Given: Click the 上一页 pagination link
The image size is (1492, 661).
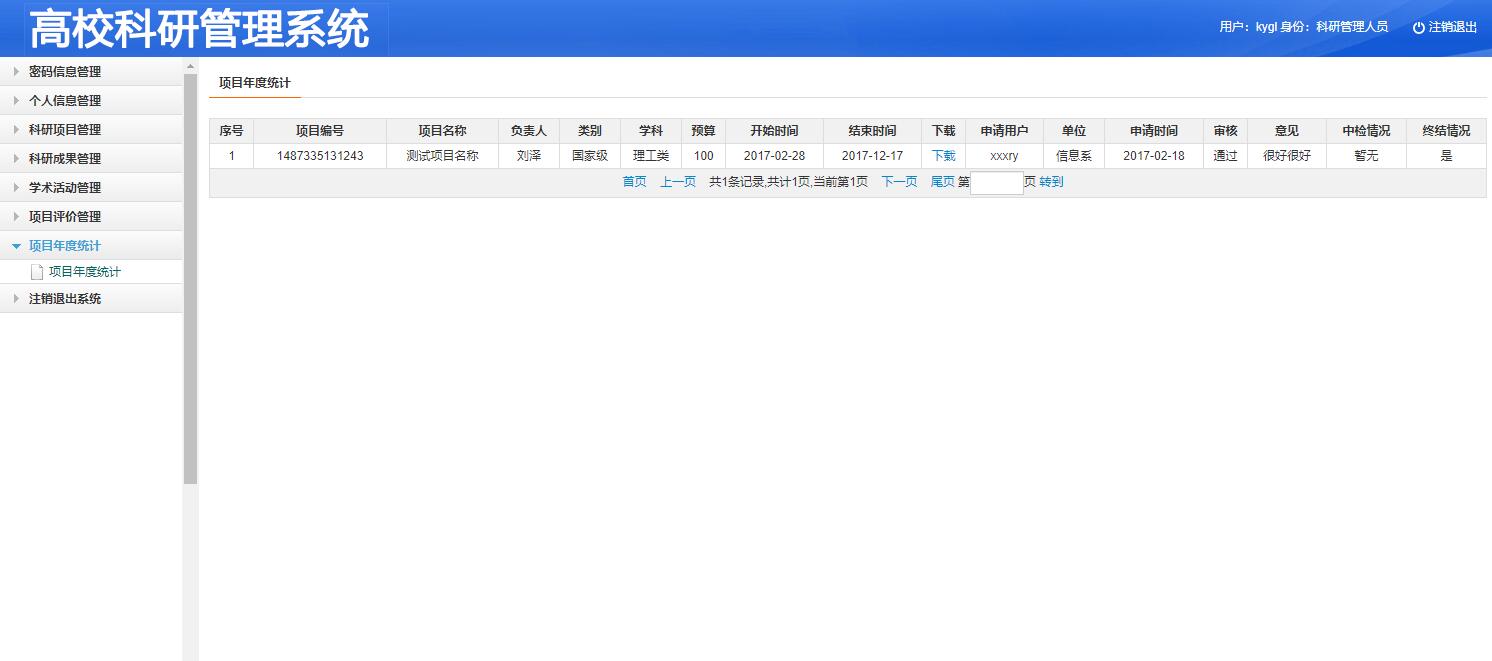Looking at the screenshot, I should tap(677, 182).
